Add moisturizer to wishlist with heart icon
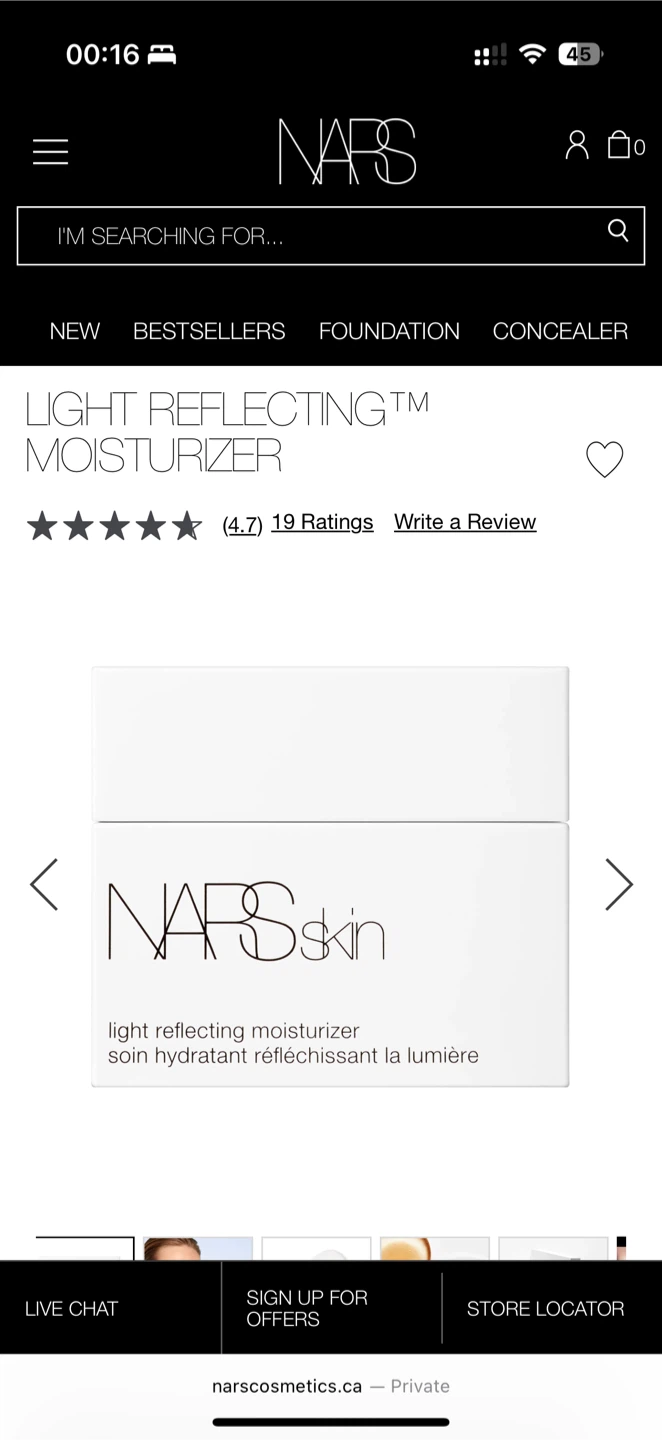The width and height of the screenshot is (662, 1440). [604, 459]
